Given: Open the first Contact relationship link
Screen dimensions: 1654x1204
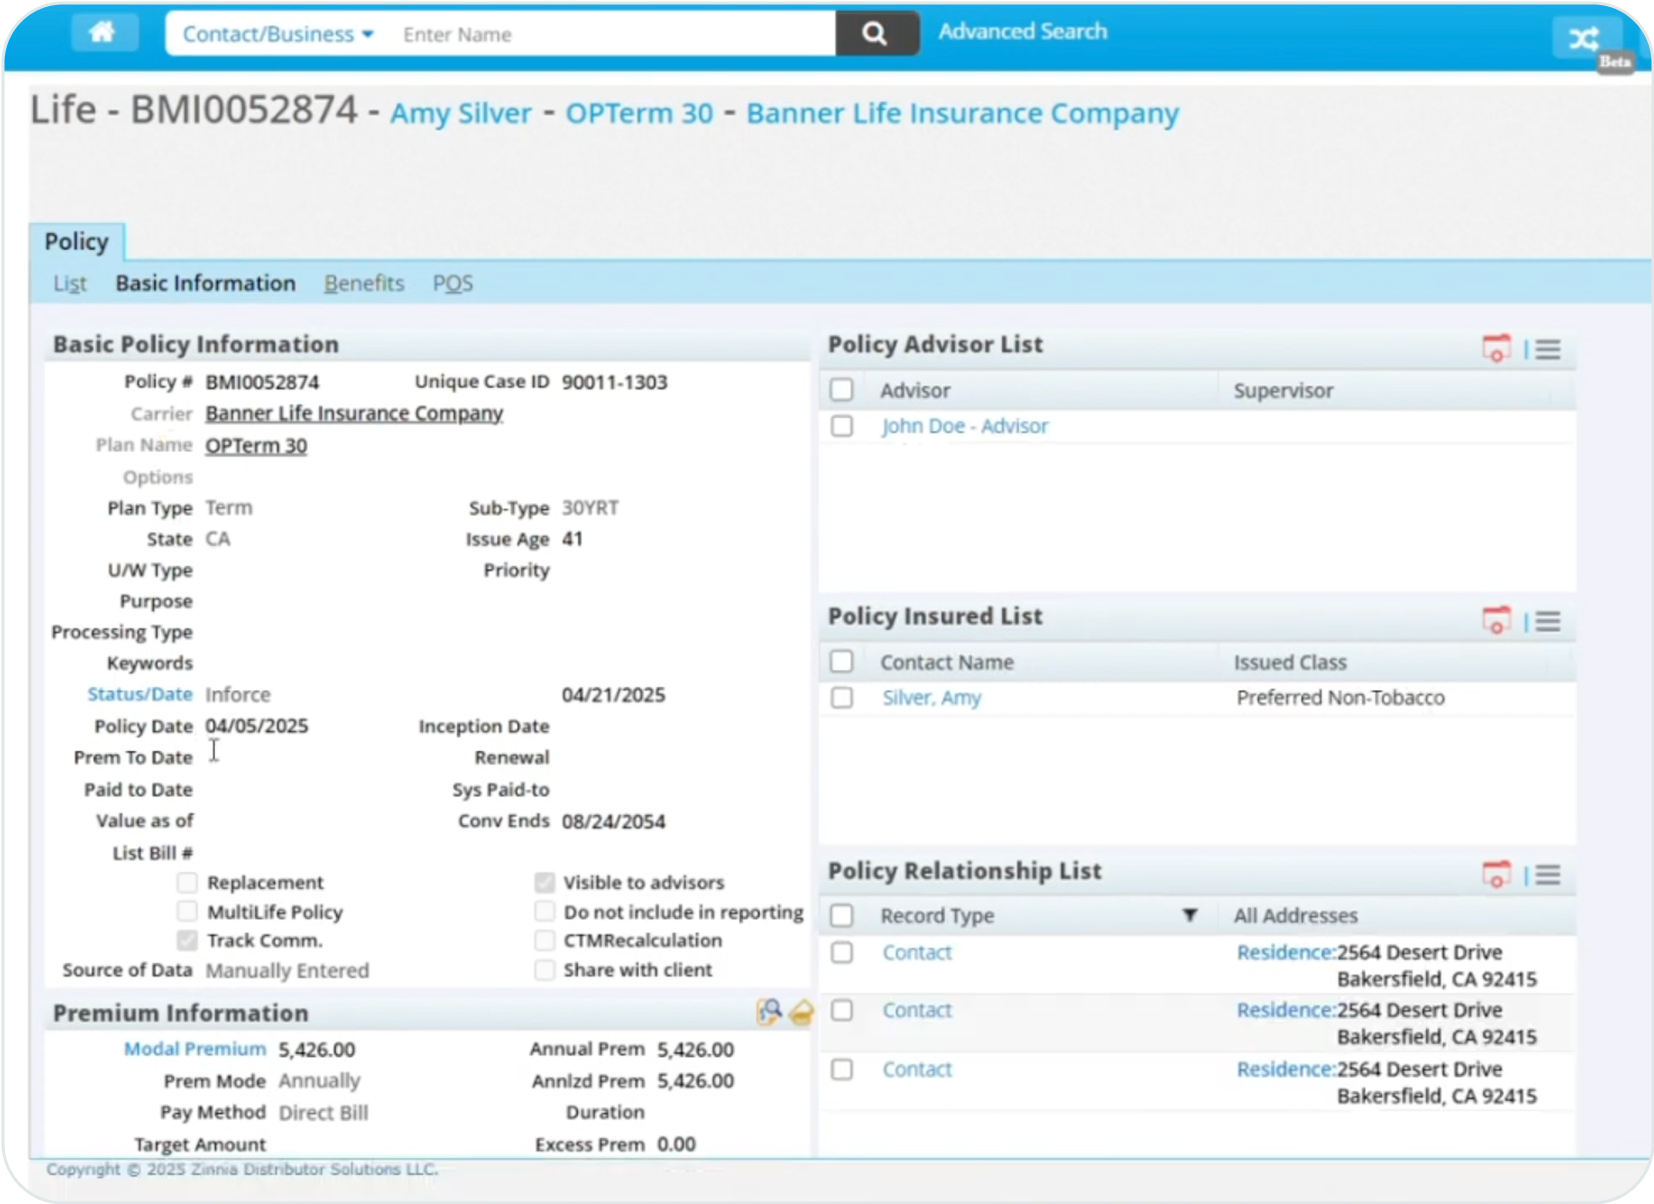Looking at the screenshot, I should (x=917, y=952).
